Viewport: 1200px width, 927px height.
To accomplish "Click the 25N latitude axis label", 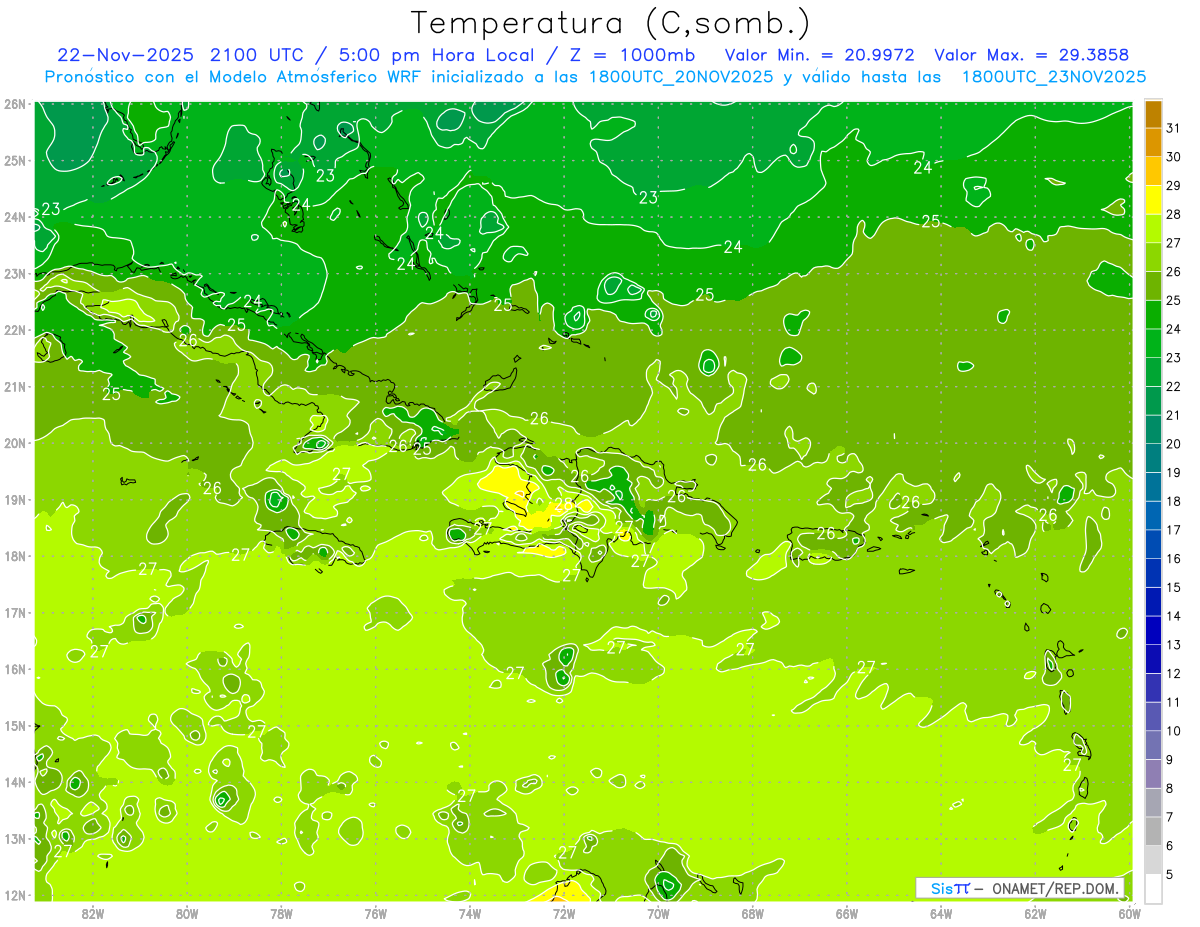I will pos(14,160).
